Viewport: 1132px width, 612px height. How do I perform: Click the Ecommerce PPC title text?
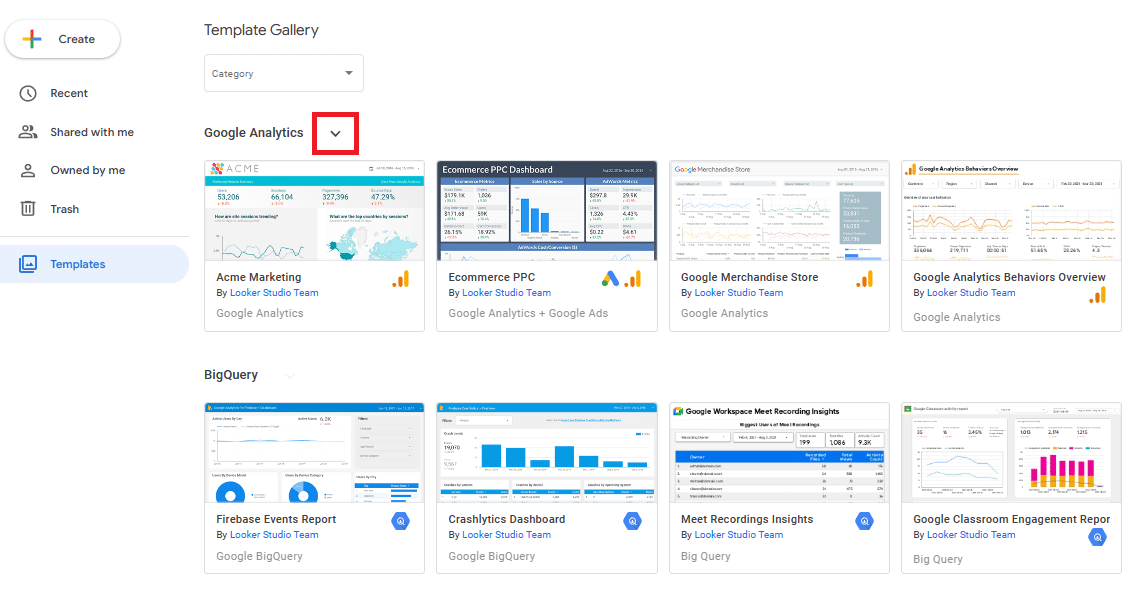pos(492,277)
